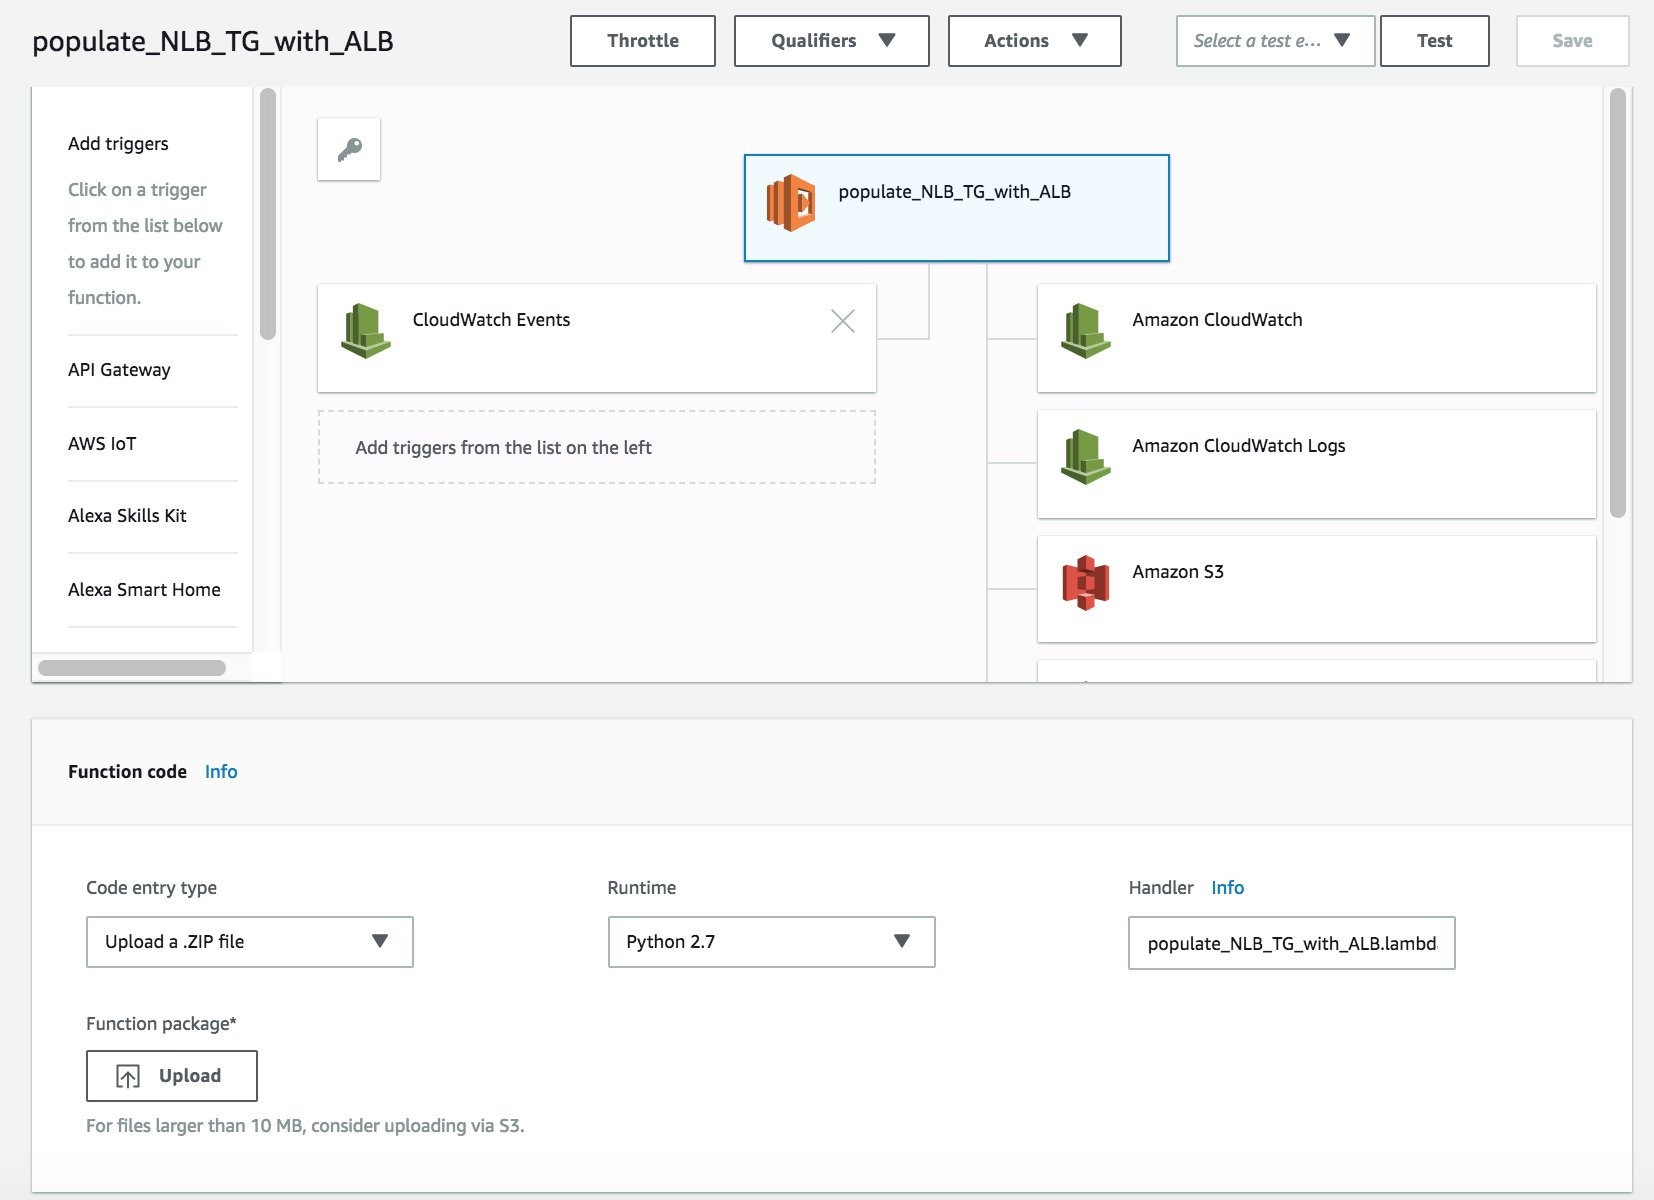Image resolution: width=1654 pixels, height=1200 pixels.
Task: Click the Amazon S3 bucket icon
Action: (1086, 583)
